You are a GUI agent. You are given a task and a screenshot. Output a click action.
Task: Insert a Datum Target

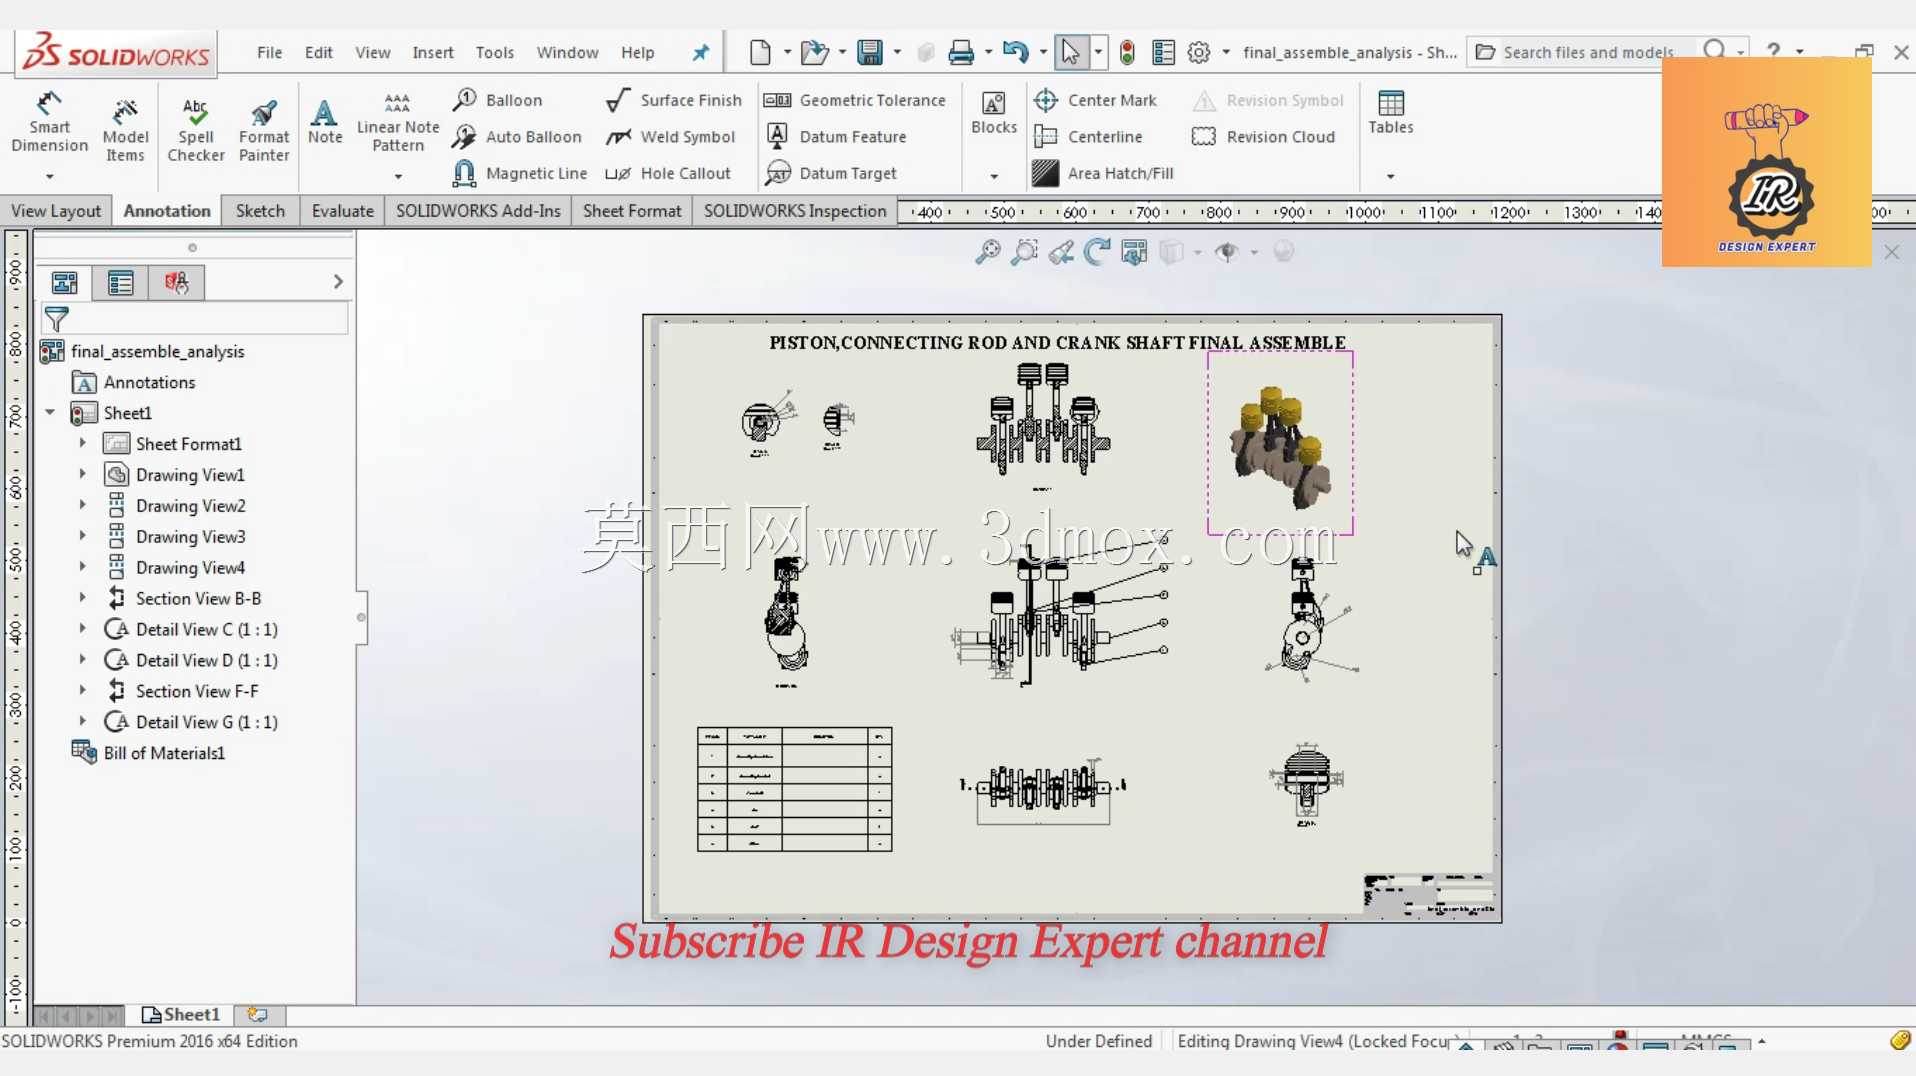831,173
